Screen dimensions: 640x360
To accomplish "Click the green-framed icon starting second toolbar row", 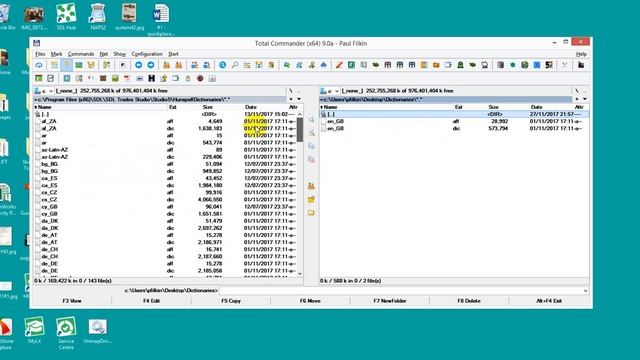I will [39, 78].
